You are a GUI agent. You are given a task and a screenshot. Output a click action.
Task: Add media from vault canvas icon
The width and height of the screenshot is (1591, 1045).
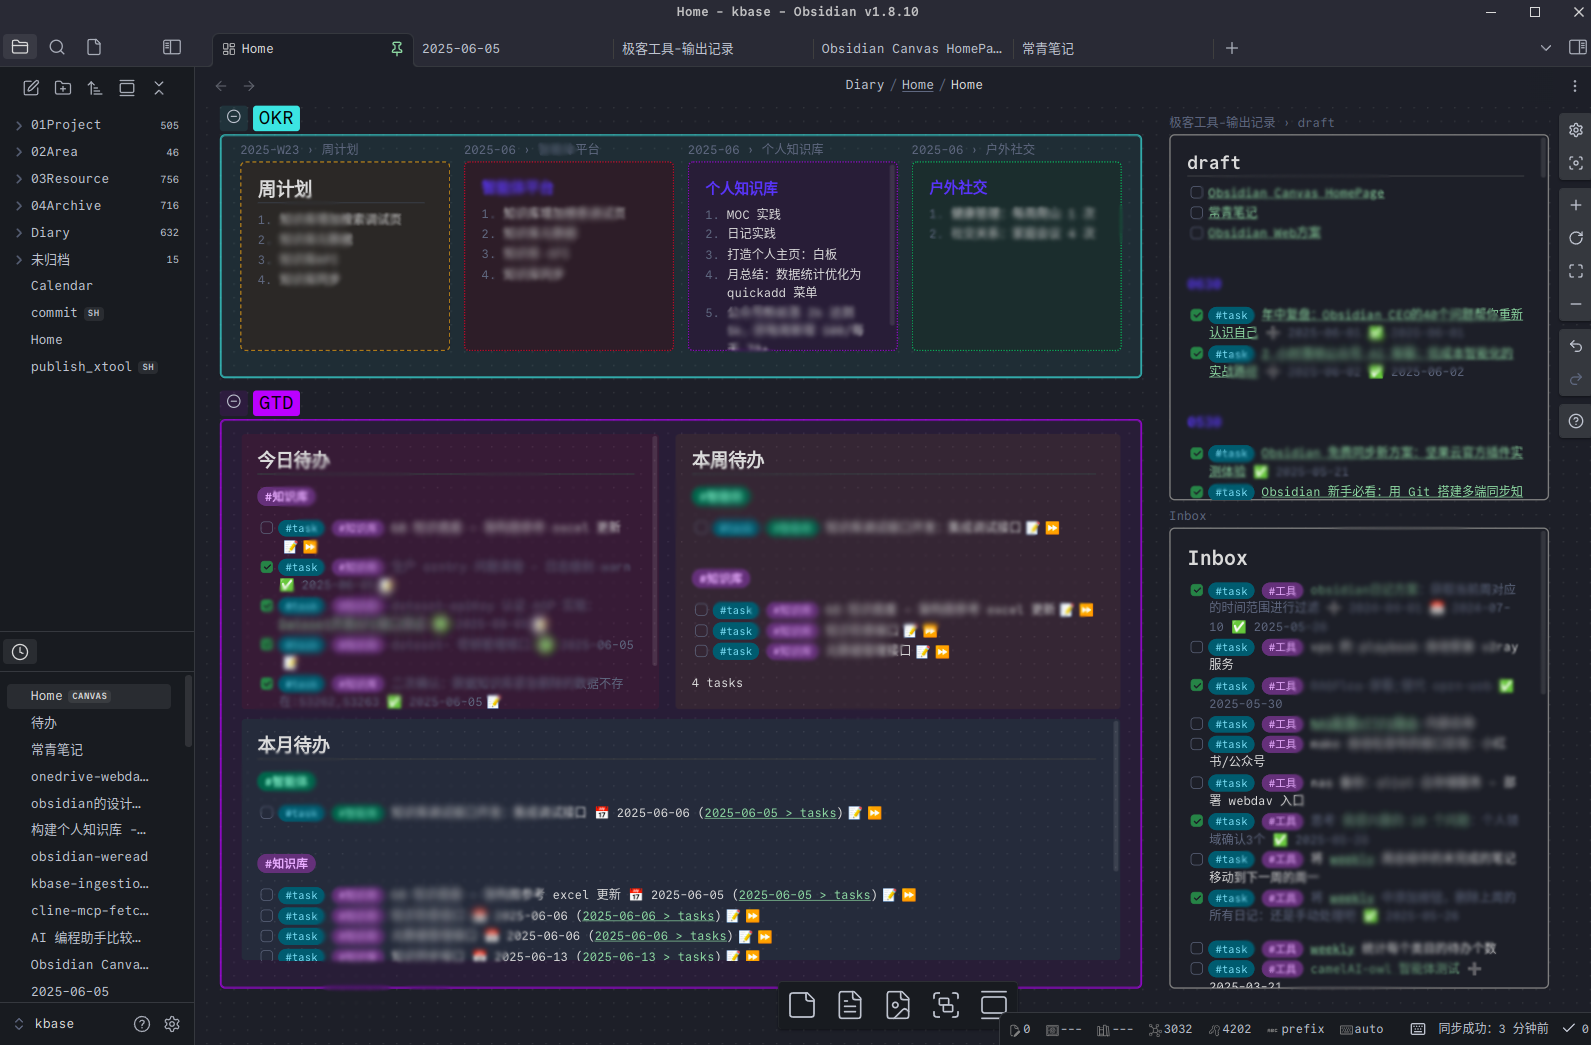tap(897, 1005)
